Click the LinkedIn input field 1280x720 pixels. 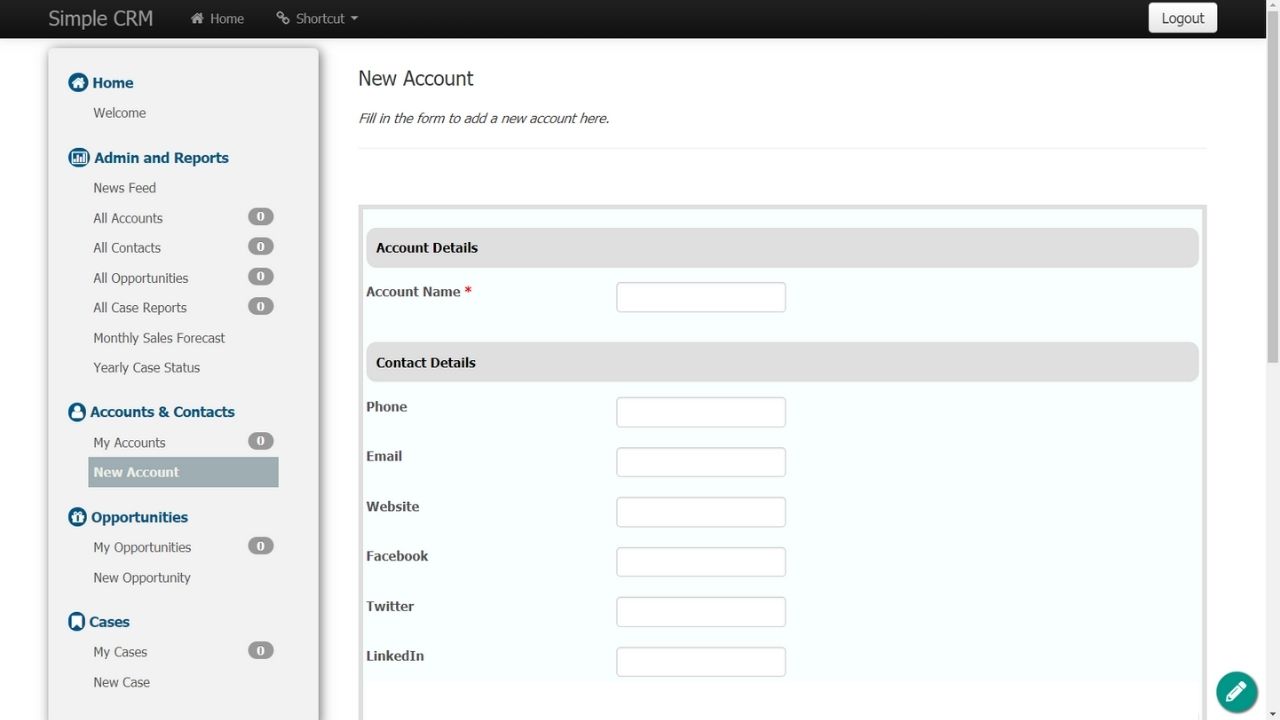tap(700, 662)
